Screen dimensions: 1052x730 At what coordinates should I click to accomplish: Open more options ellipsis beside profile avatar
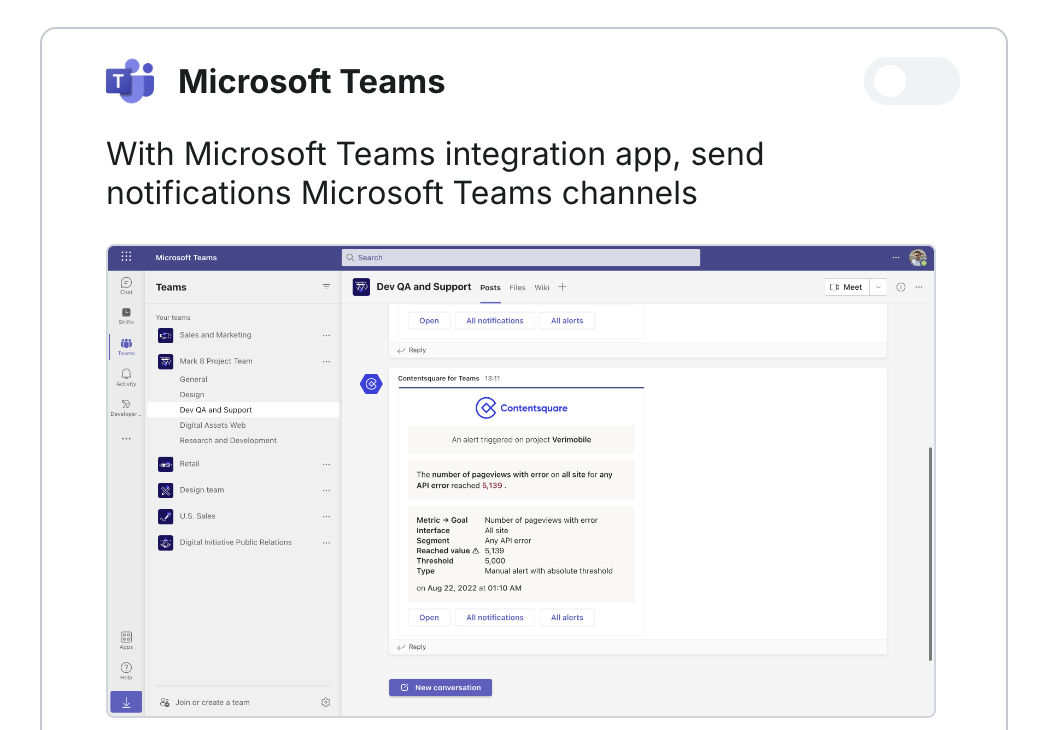coord(896,258)
